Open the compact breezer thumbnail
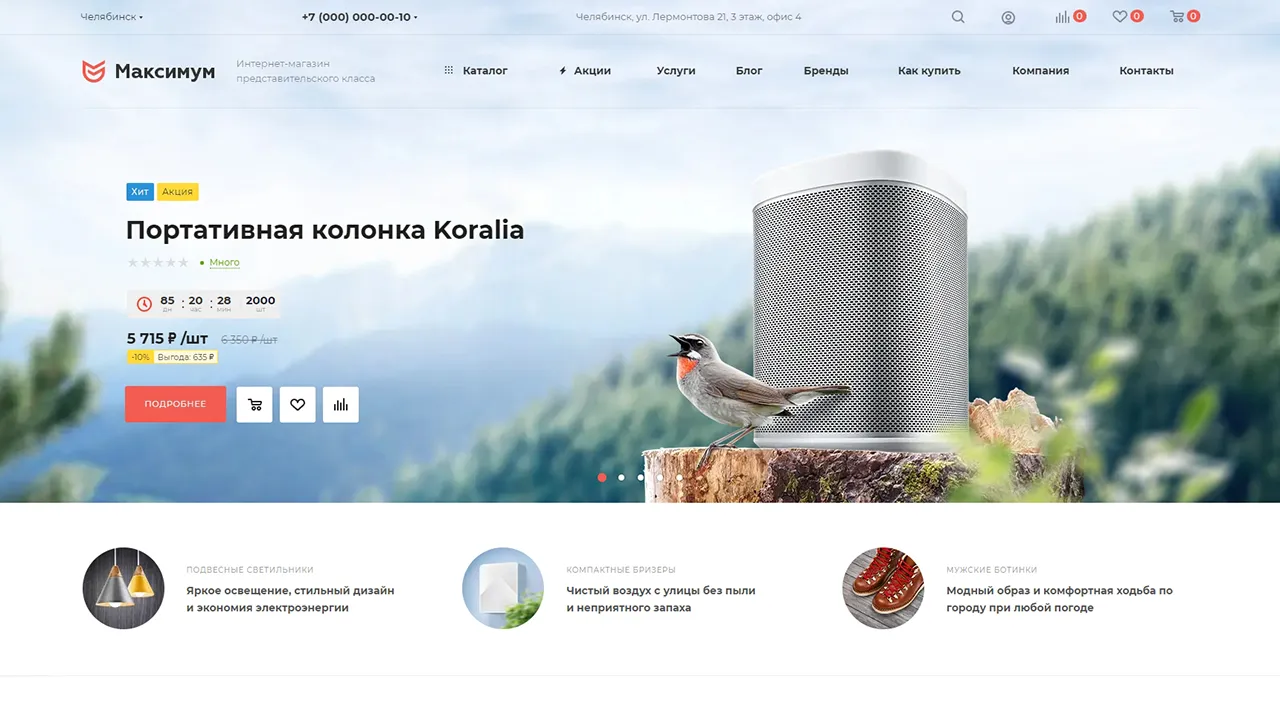The width and height of the screenshot is (1280, 720). click(503, 588)
